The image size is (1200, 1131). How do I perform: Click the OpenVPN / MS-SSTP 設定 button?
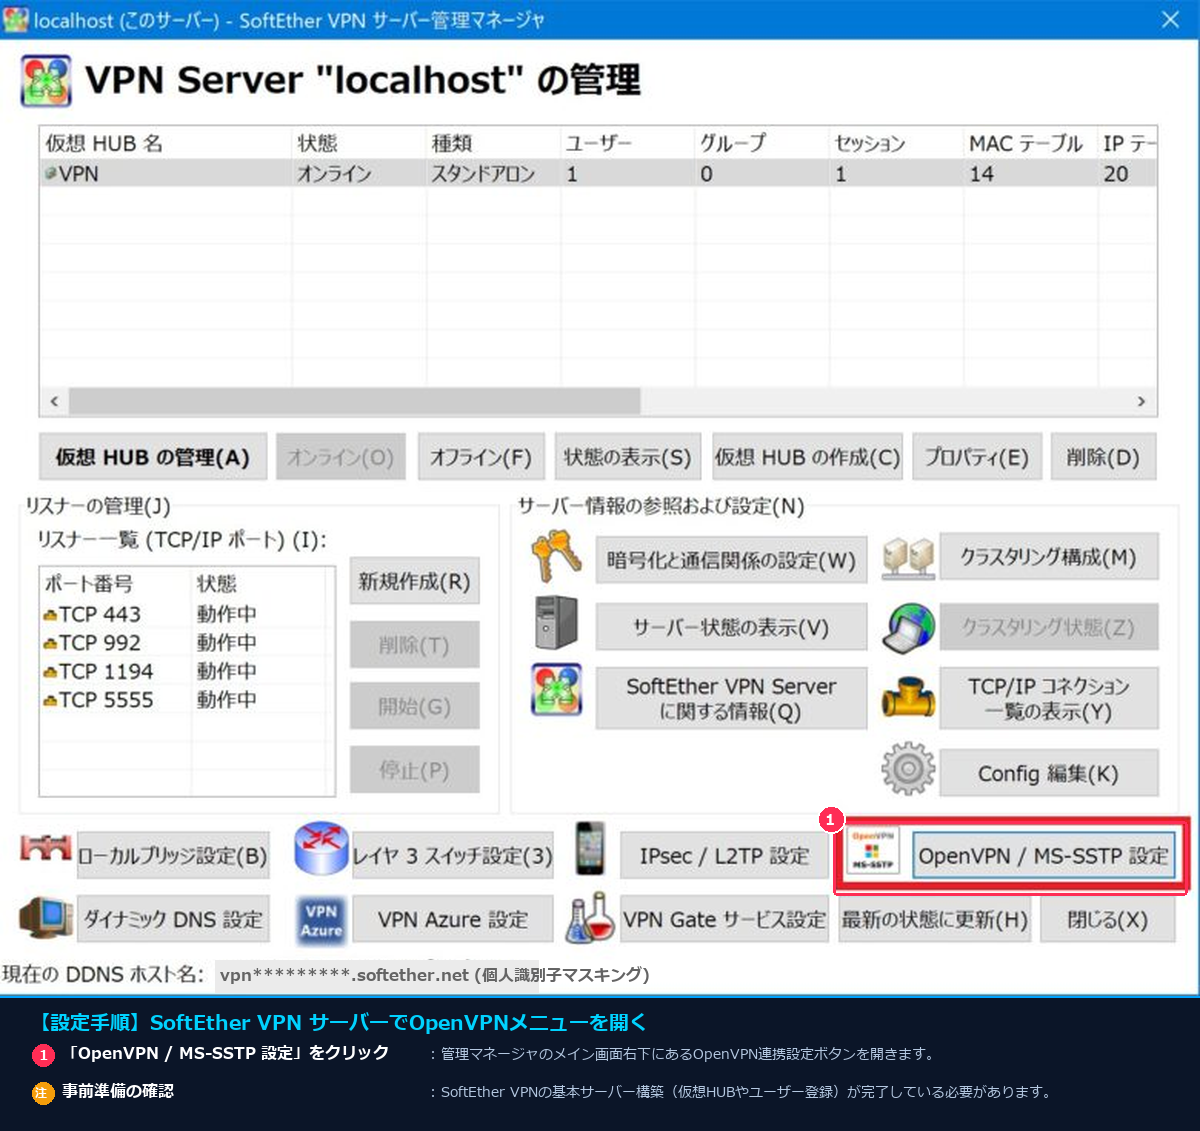[x=1044, y=855]
